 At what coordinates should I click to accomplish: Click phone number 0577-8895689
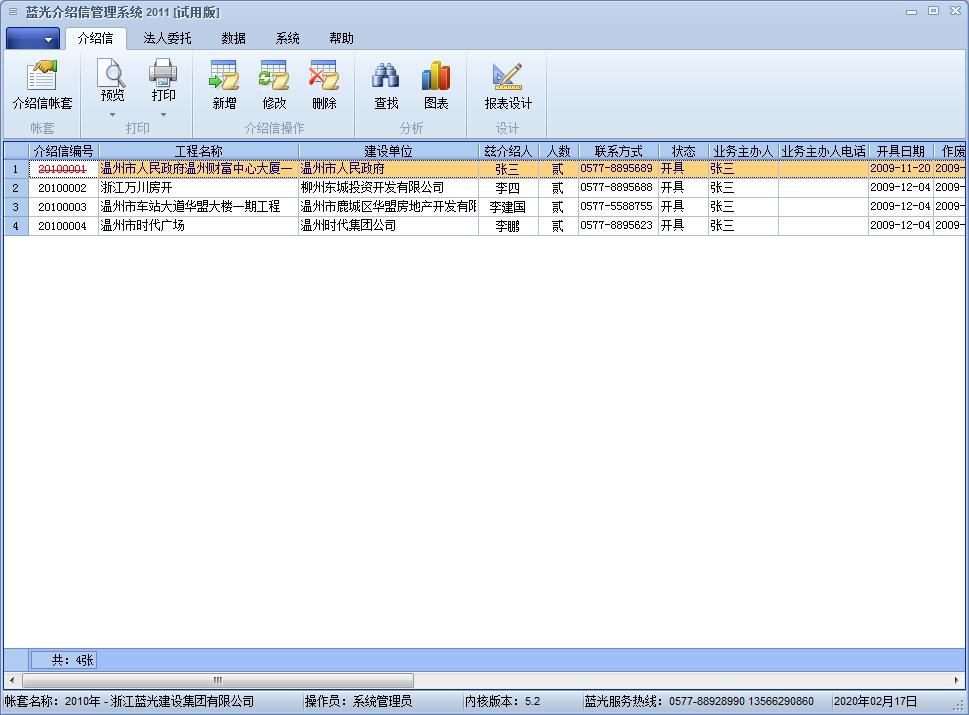(616, 168)
